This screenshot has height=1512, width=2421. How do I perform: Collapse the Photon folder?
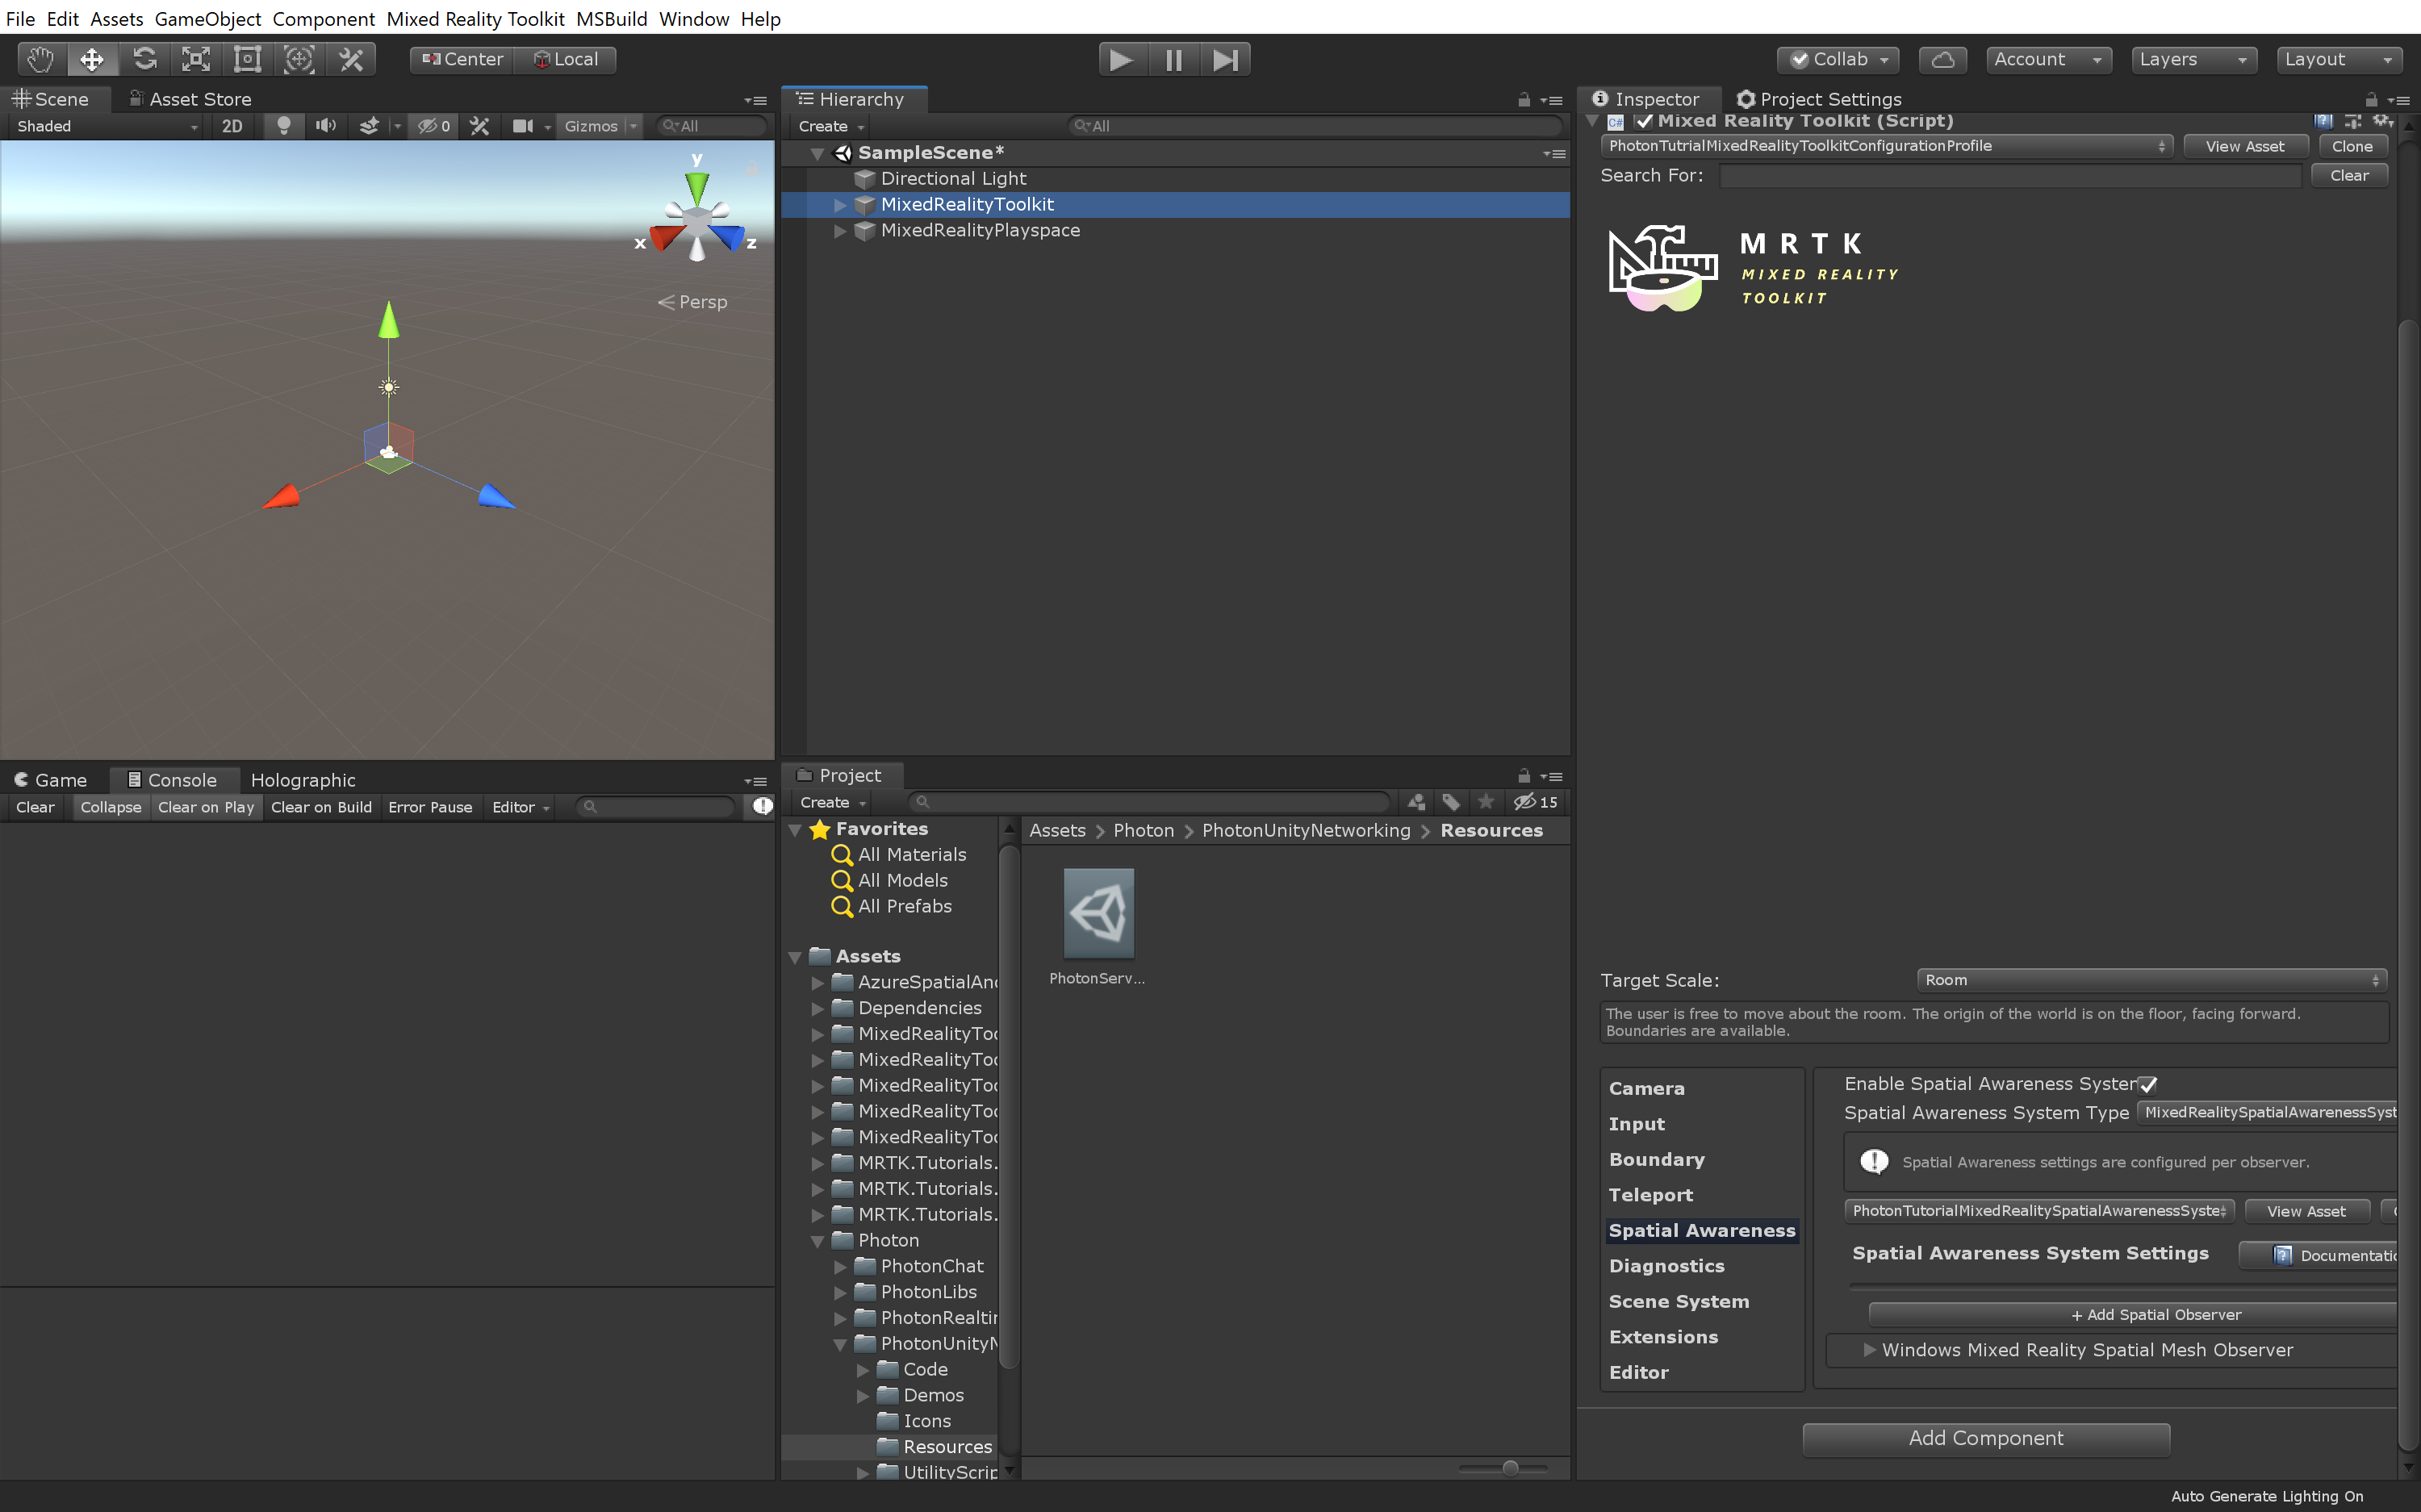pyautogui.click(x=818, y=1240)
